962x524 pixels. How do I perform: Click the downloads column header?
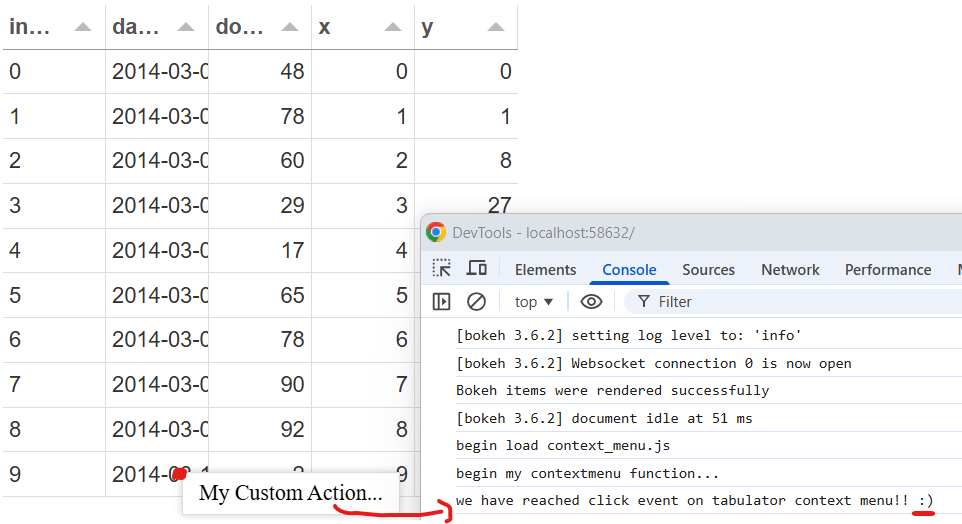pyautogui.click(x=241, y=27)
